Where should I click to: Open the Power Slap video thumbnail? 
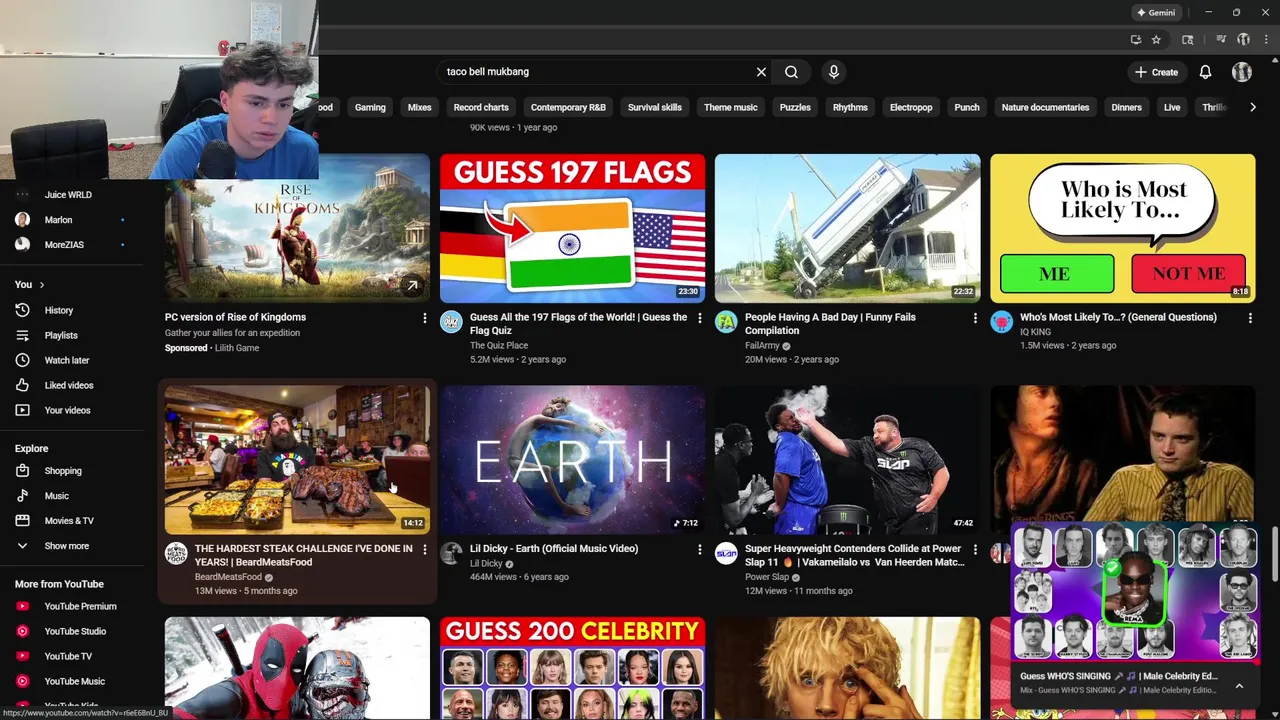(847, 460)
